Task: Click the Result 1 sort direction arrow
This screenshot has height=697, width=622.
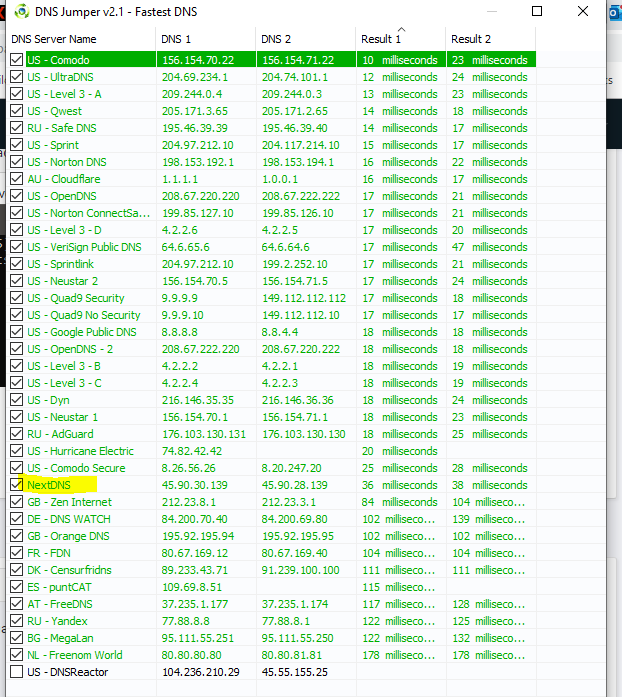Action: coord(401,29)
